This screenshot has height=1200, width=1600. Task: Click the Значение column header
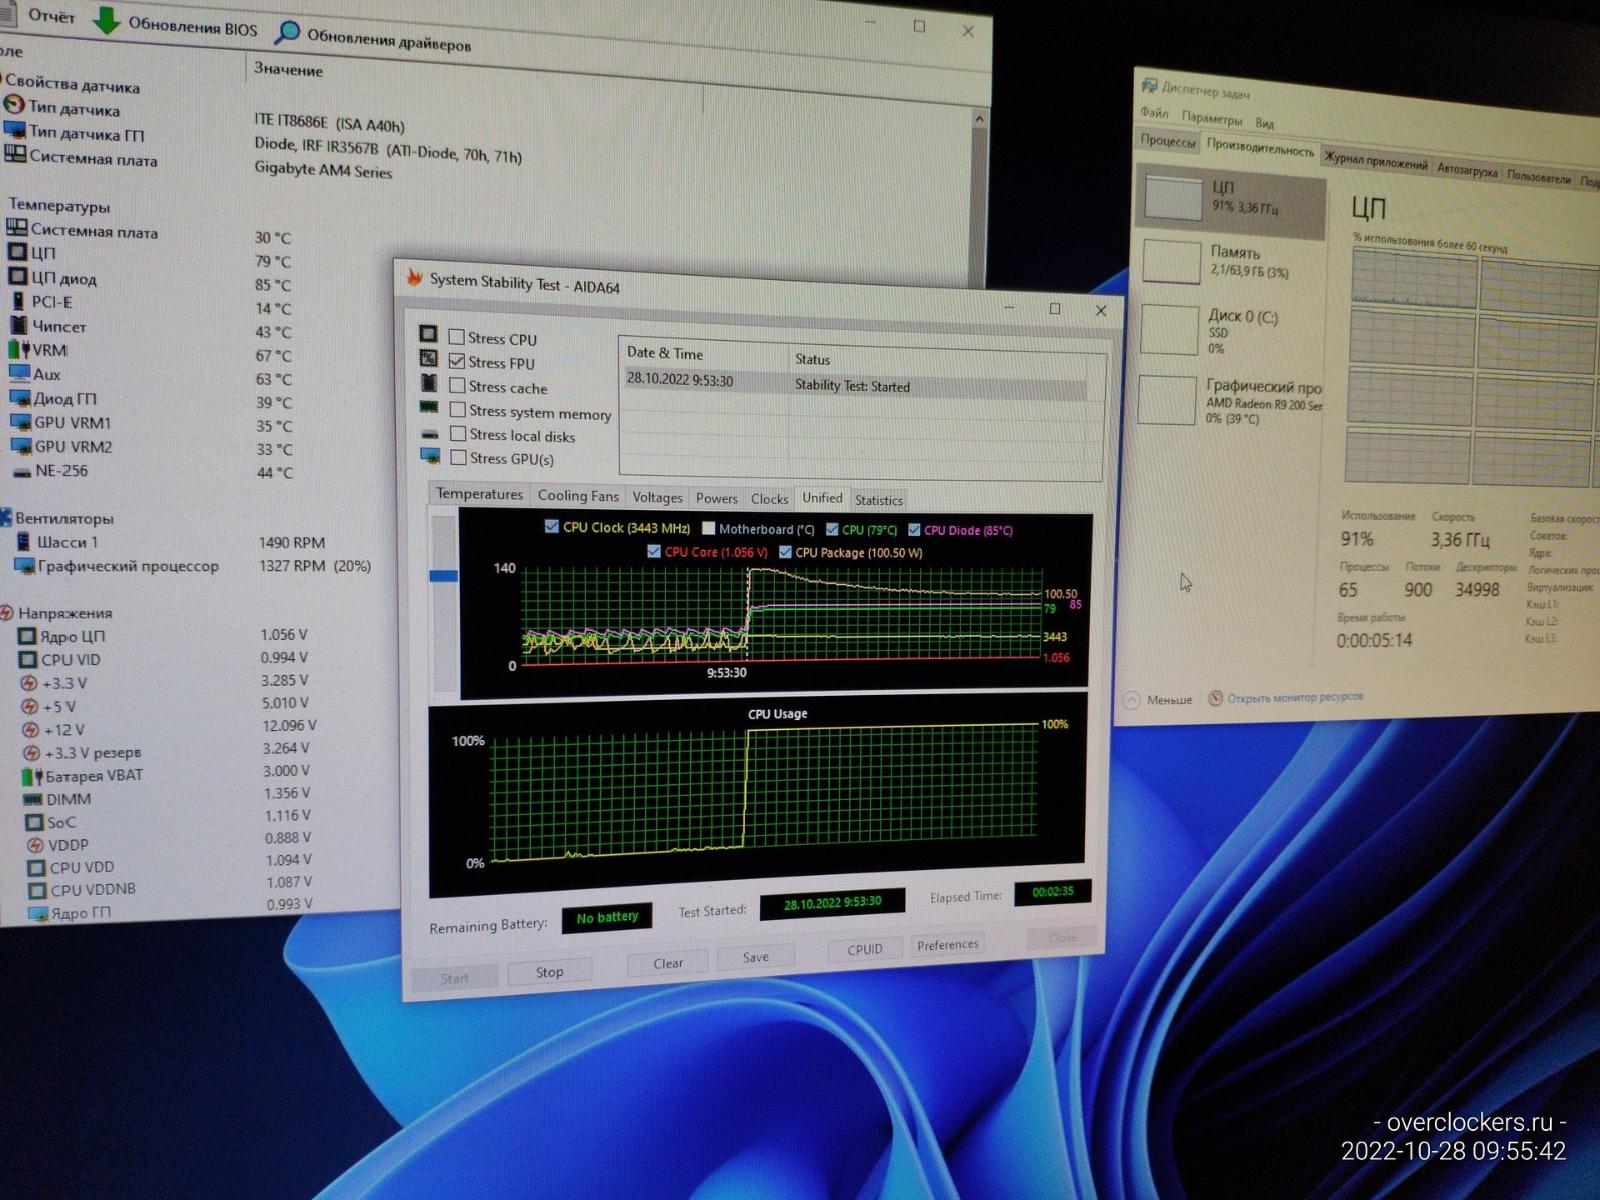[288, 69]
